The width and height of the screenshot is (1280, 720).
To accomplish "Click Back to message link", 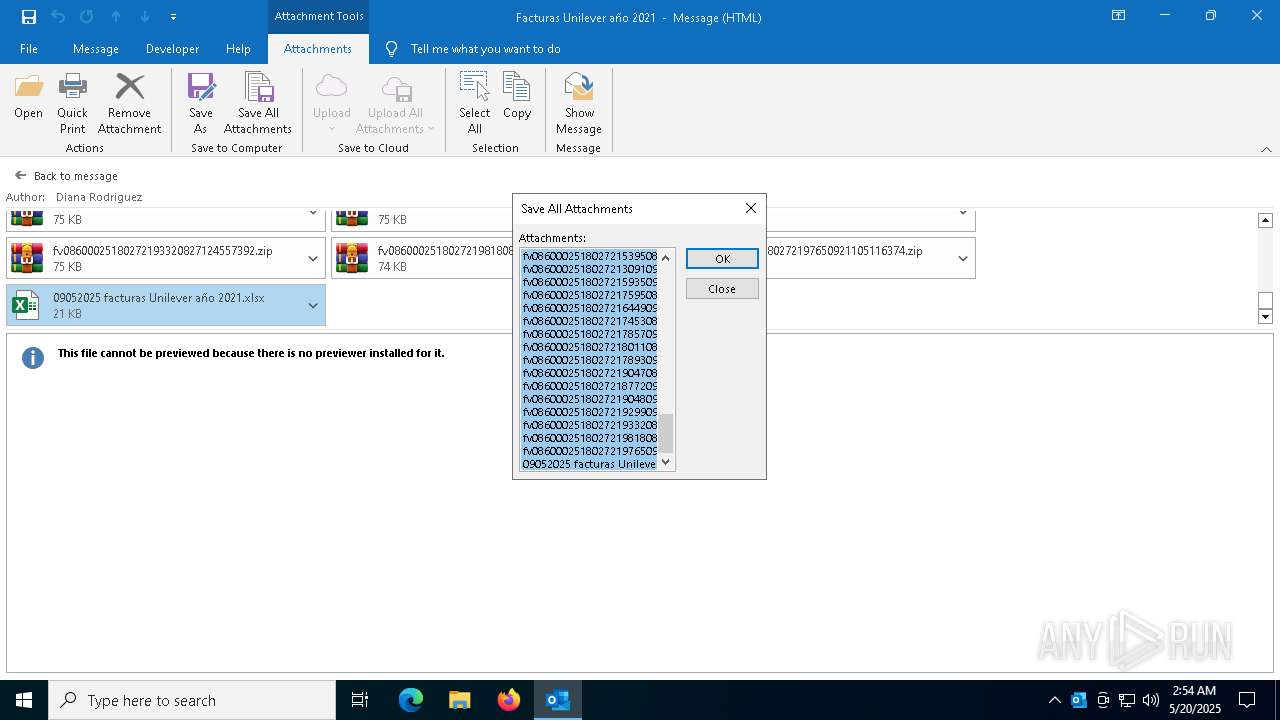I will 75,176.
